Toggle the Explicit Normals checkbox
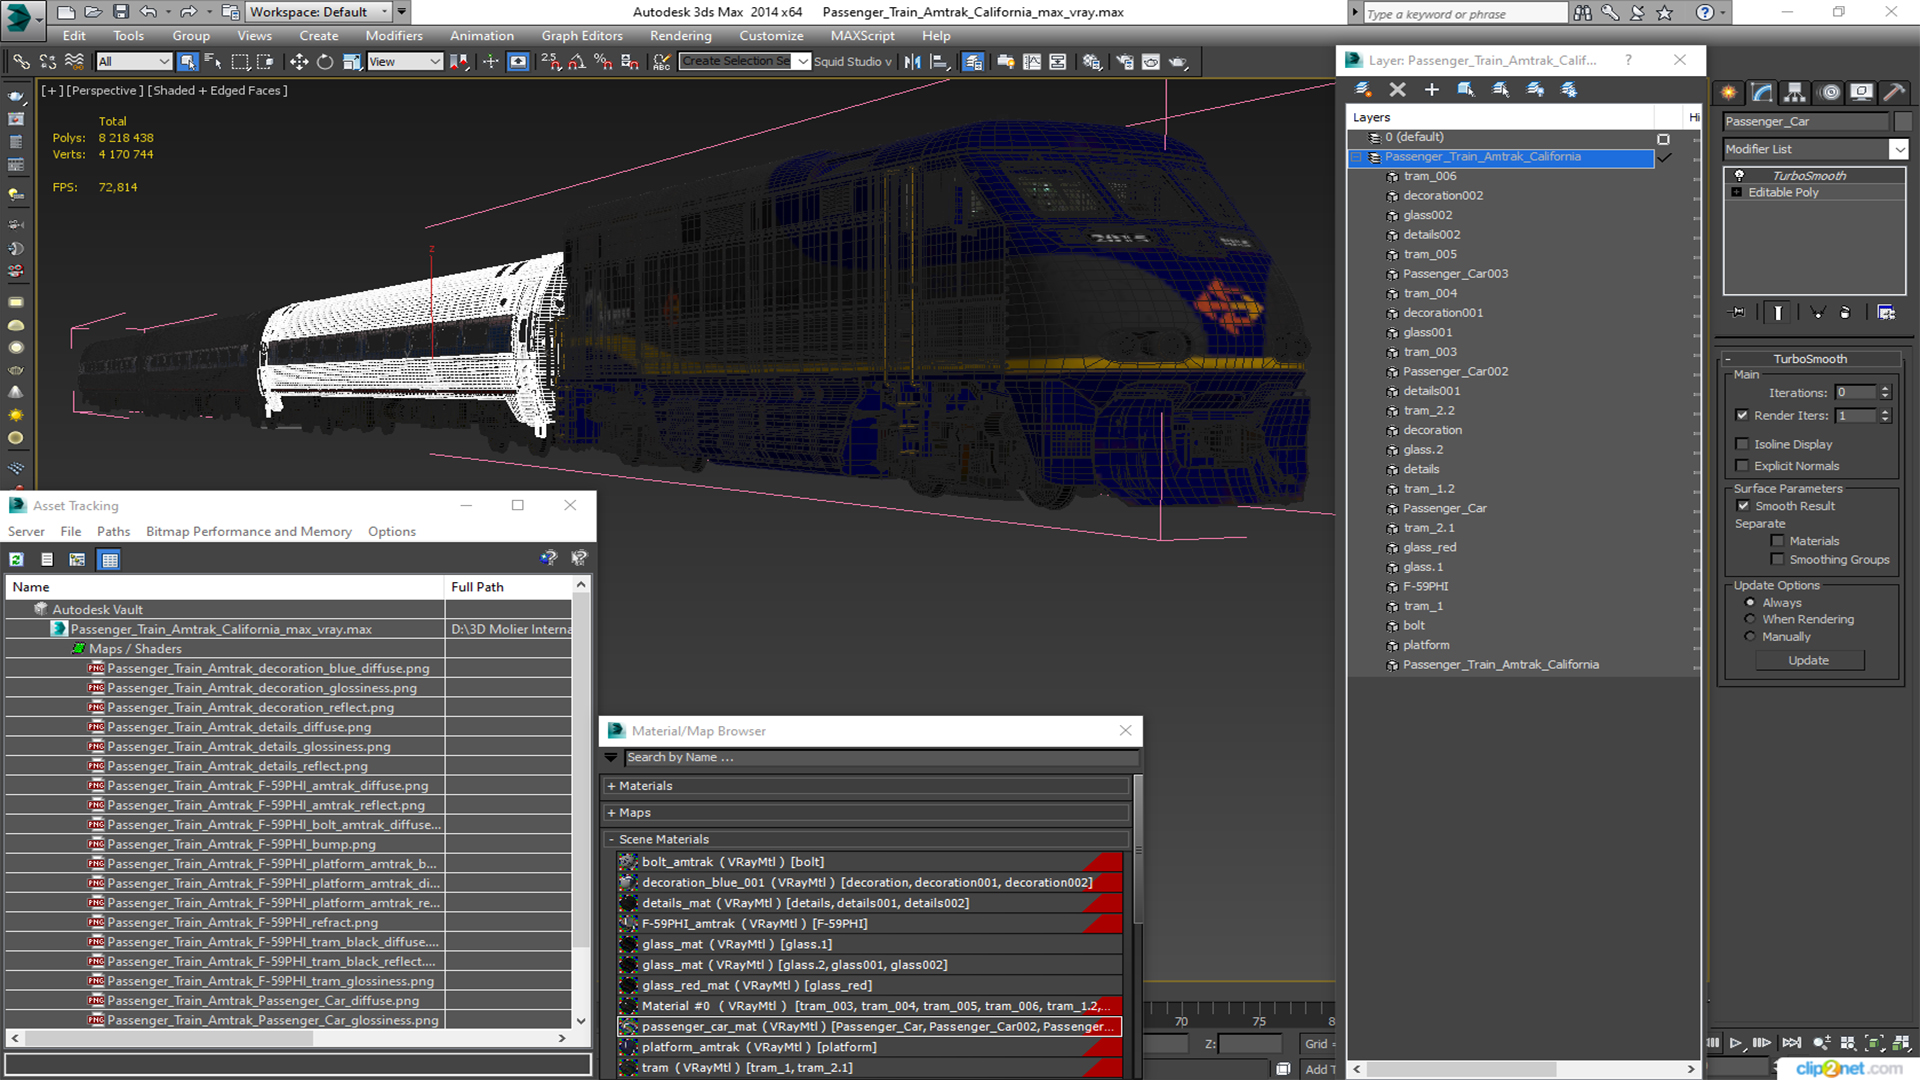1920x1080 pixels. click(1742, 466)
